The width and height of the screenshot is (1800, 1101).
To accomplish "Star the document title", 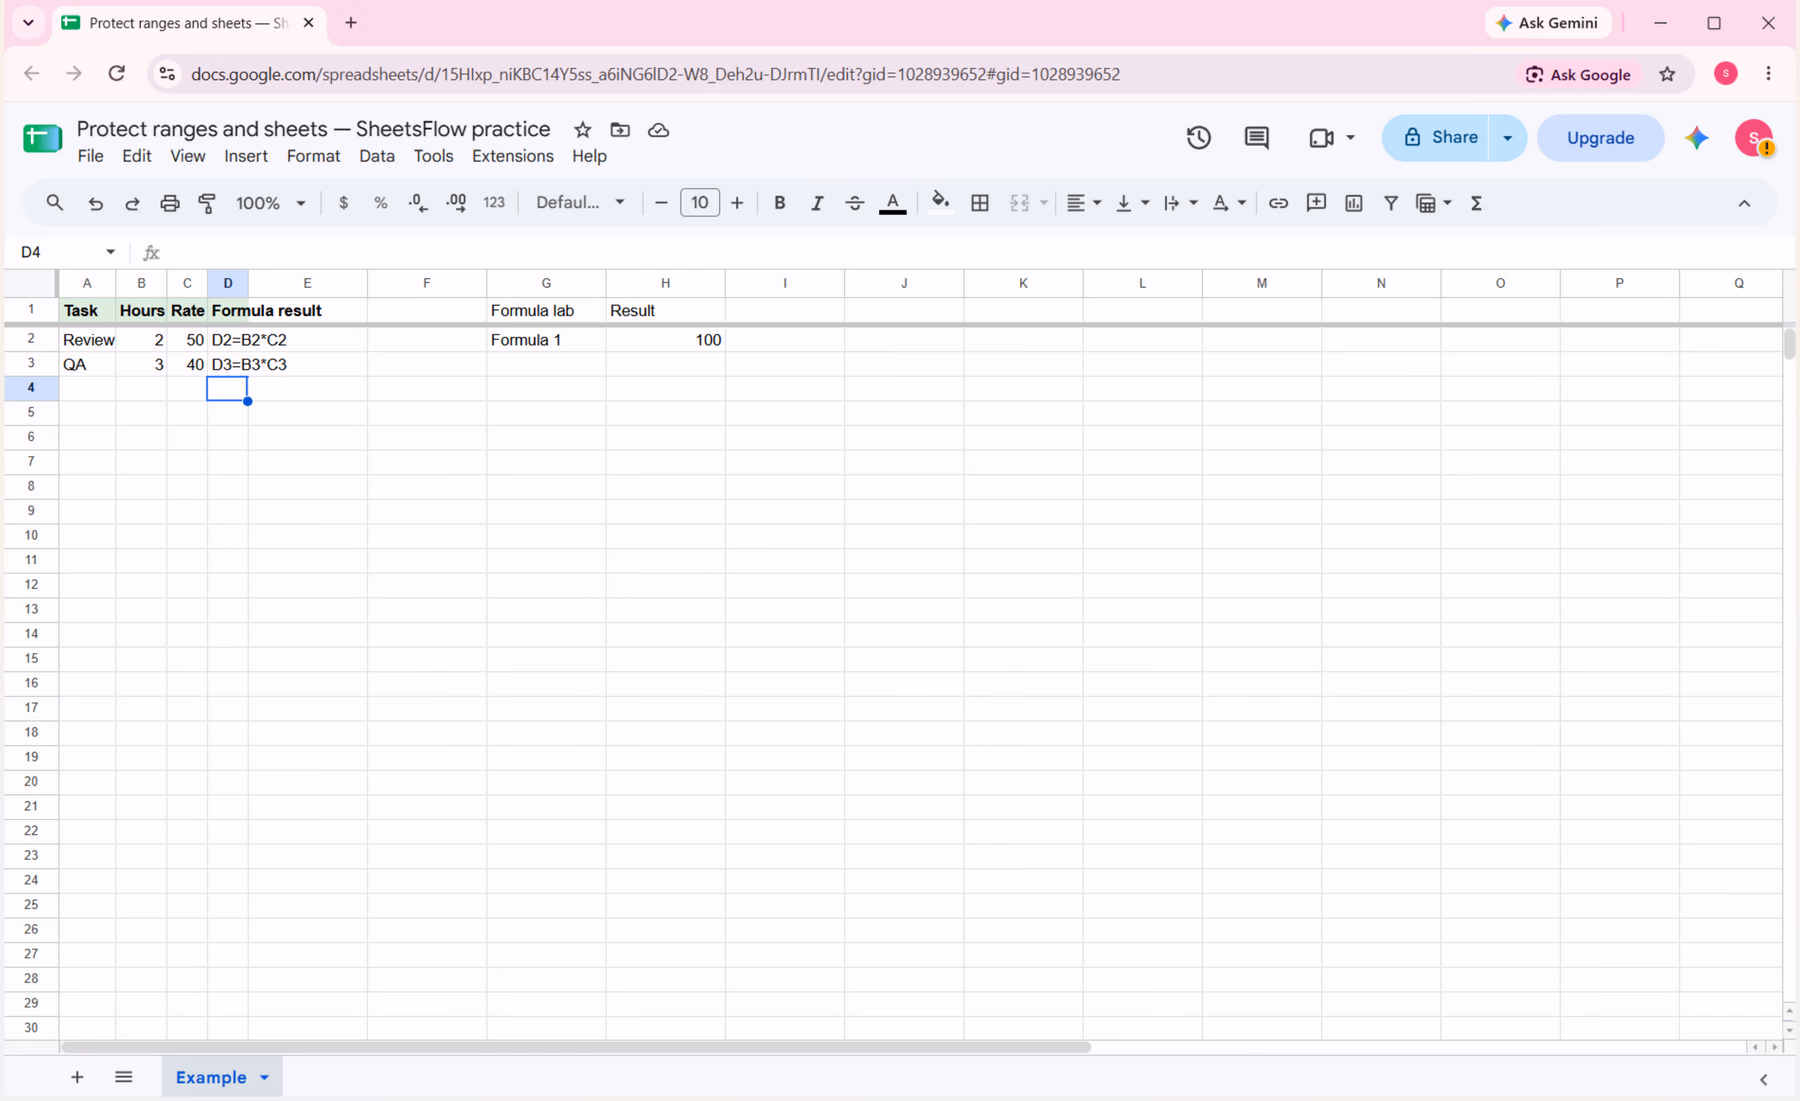I will (x=583, y=130).
